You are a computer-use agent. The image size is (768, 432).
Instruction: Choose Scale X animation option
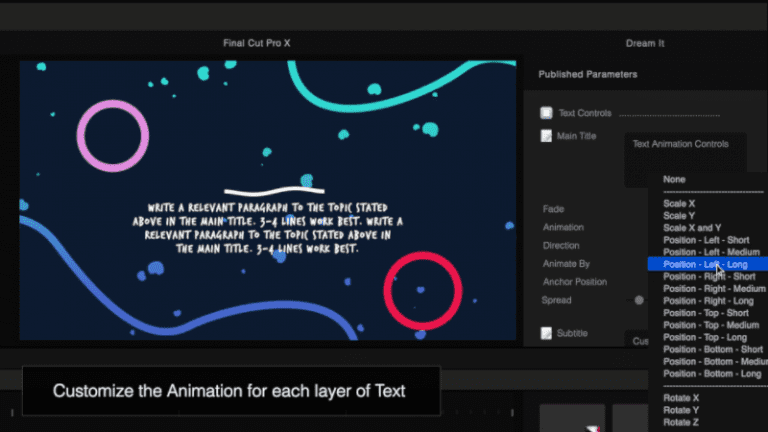pos(679,203)
